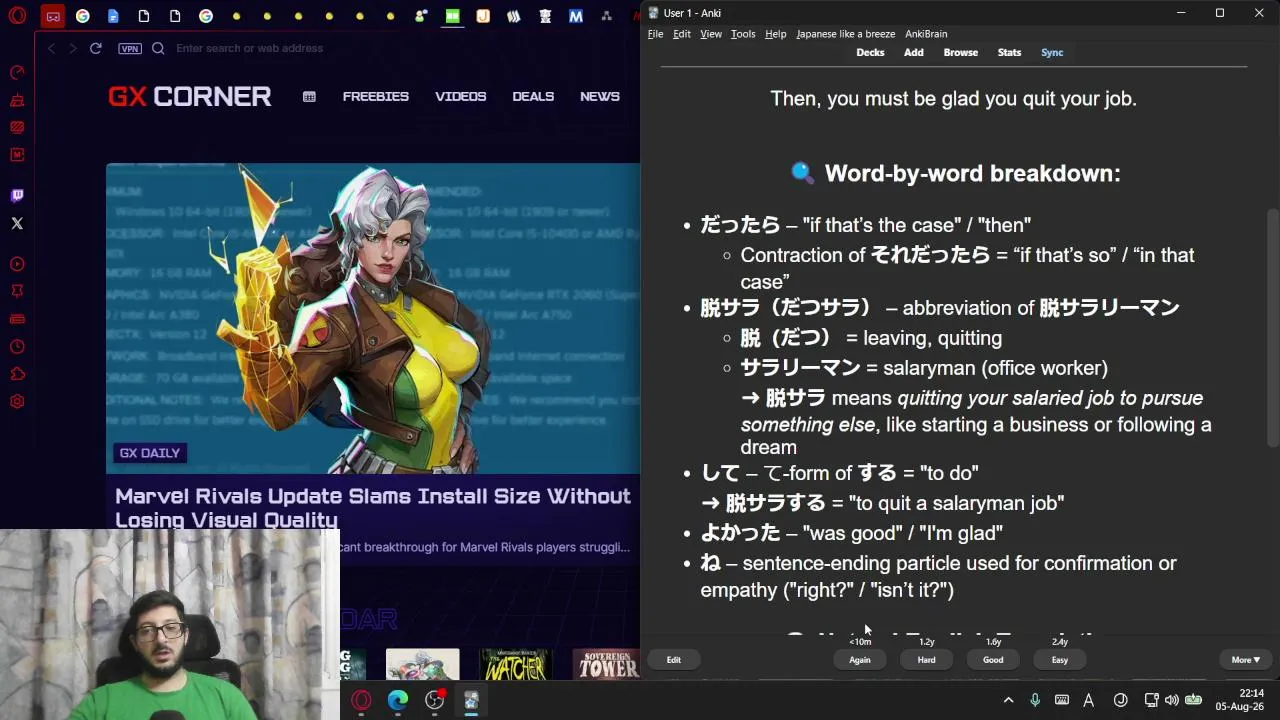Open volume speaker control in system tray
This screenshot has width=1280, height=720.
point(1171,700)
